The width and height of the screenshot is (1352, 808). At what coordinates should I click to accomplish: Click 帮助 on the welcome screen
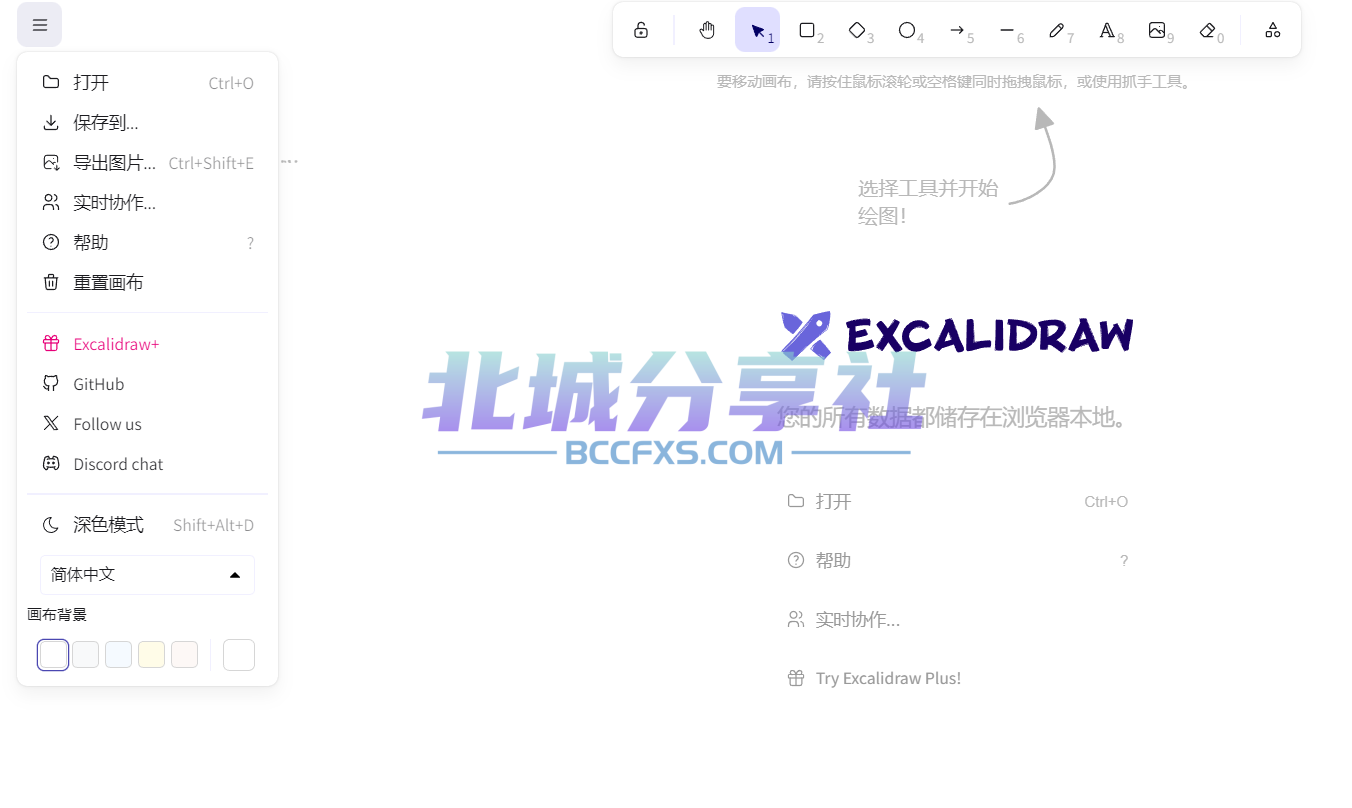coord(957,560)
